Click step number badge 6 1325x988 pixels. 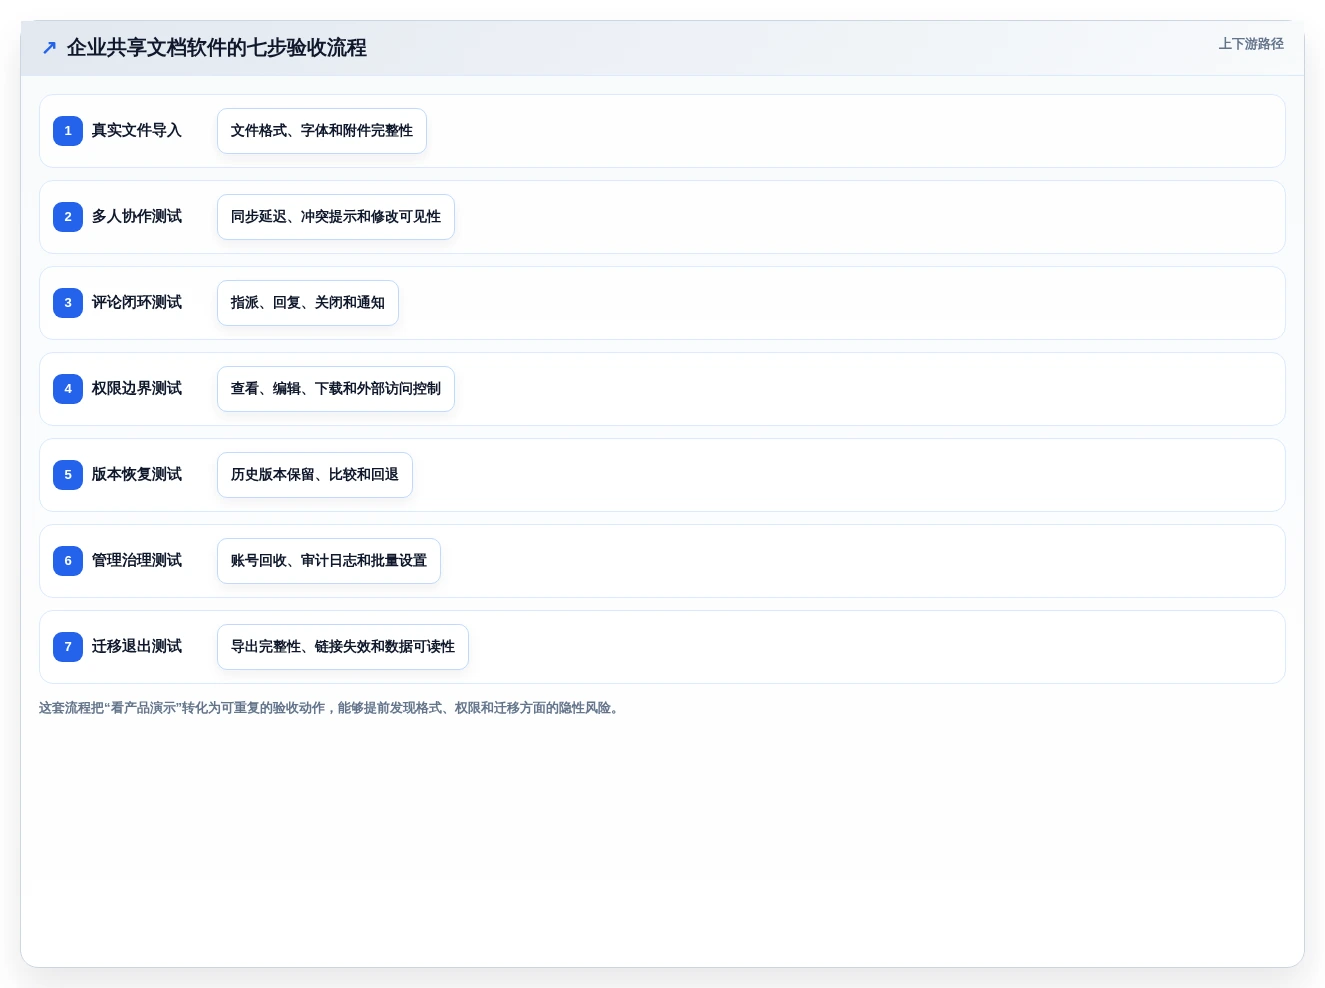click(x=68, y=561)
